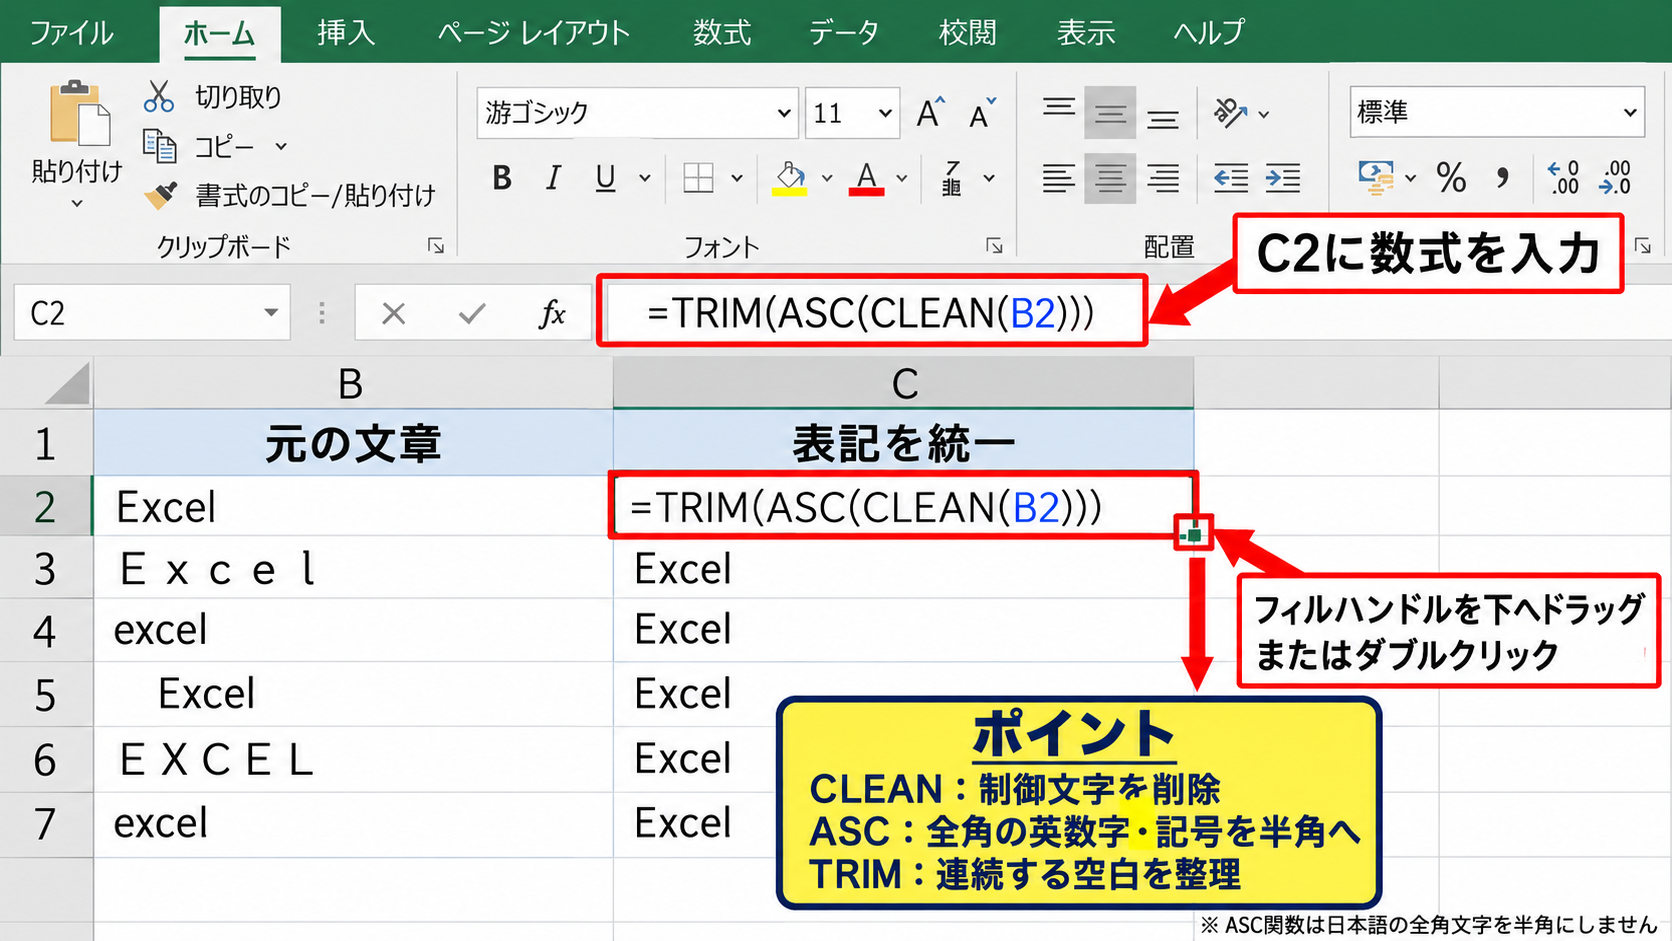Viewport: 1672px width, 941px height.
Task: Cancel formula entry with X button
Action: [x=394, y=314]
